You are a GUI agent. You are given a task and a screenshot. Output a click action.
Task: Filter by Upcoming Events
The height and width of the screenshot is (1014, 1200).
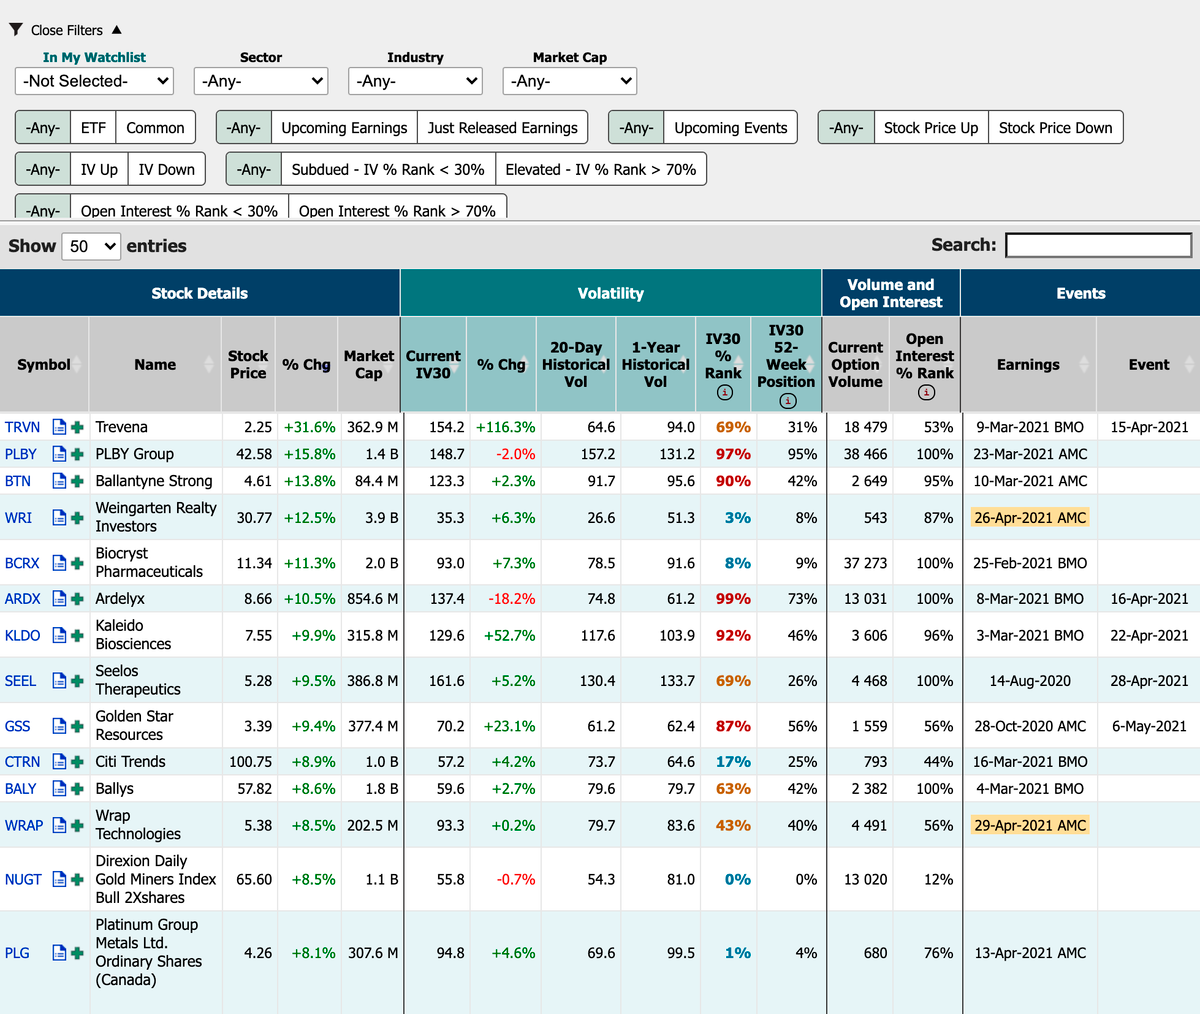click(731, 128)
